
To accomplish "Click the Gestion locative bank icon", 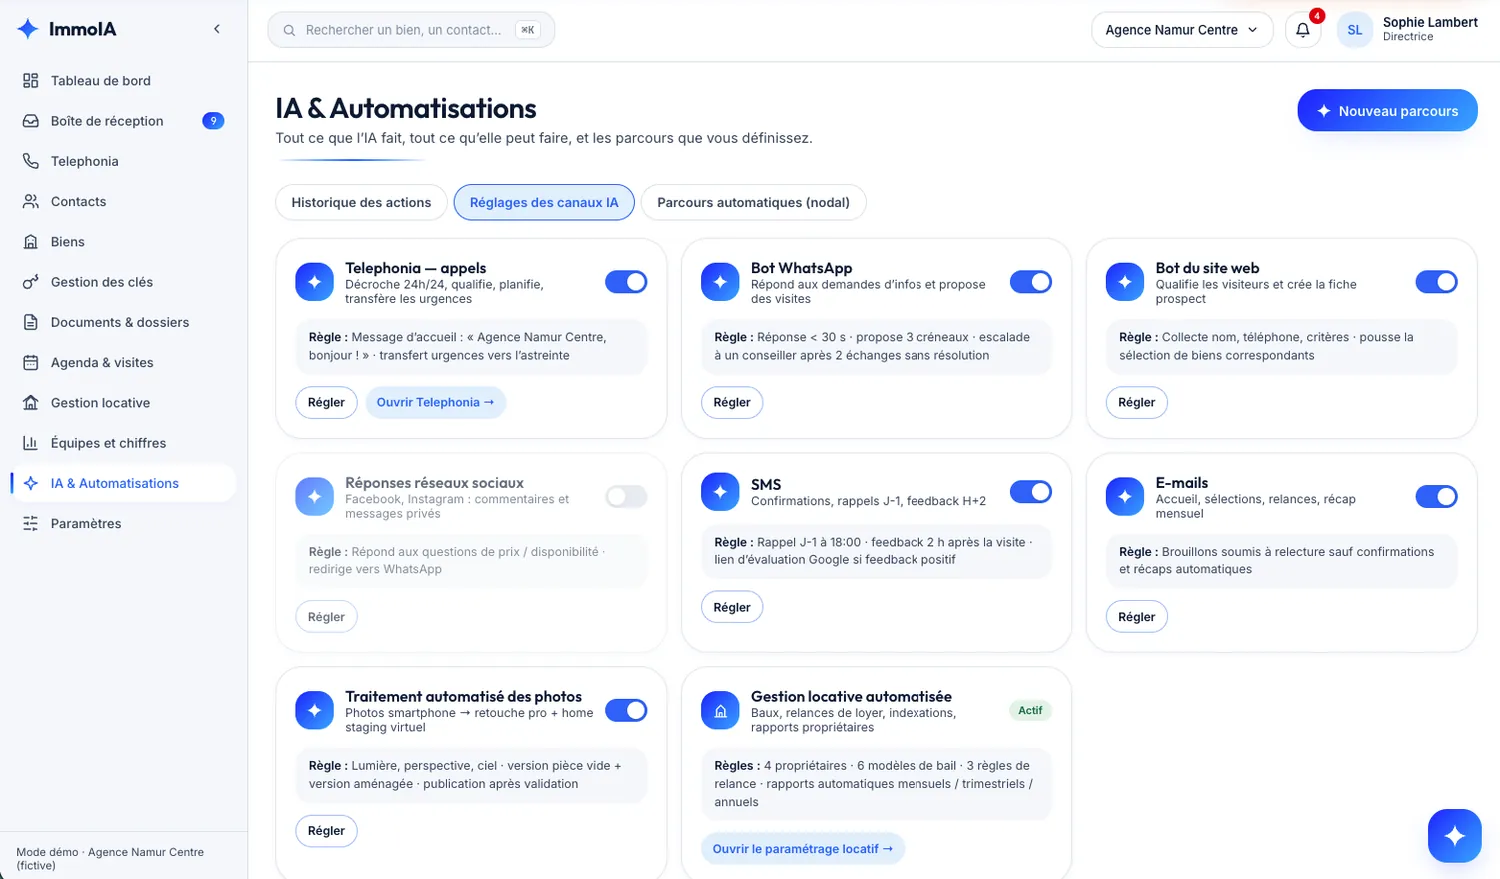I will point(31,402).
